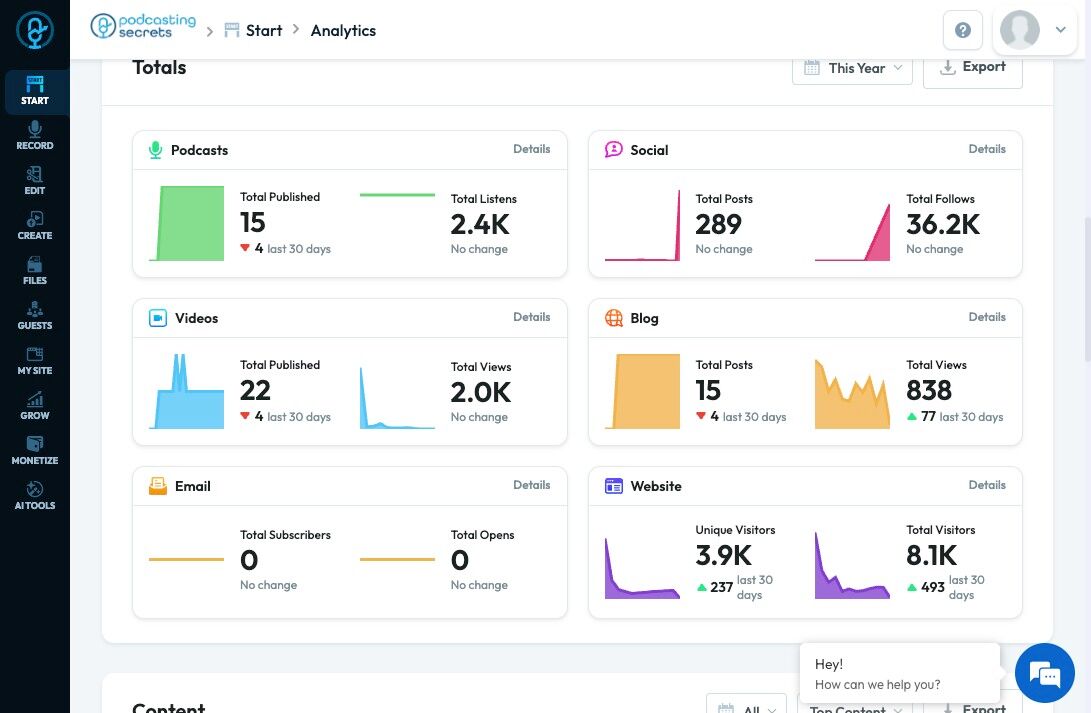Screen dimensions: 1091x713
Task: Open Guests section in sidebar
Action: coord(35,317)
